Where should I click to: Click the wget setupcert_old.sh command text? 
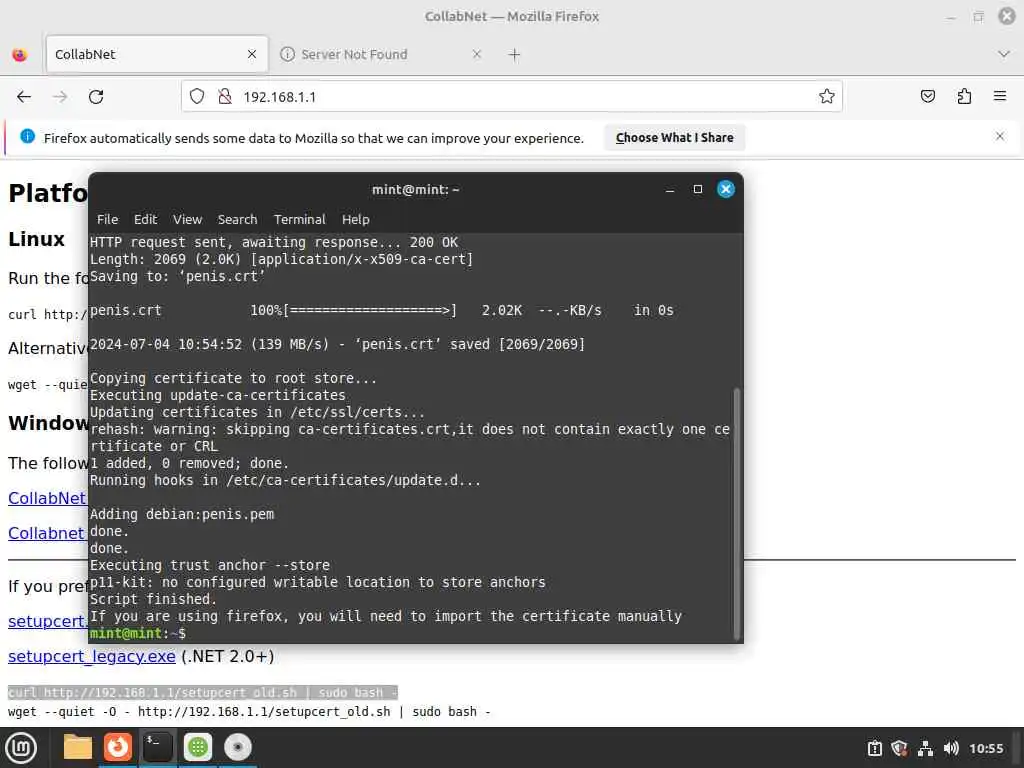coord(249,712)
